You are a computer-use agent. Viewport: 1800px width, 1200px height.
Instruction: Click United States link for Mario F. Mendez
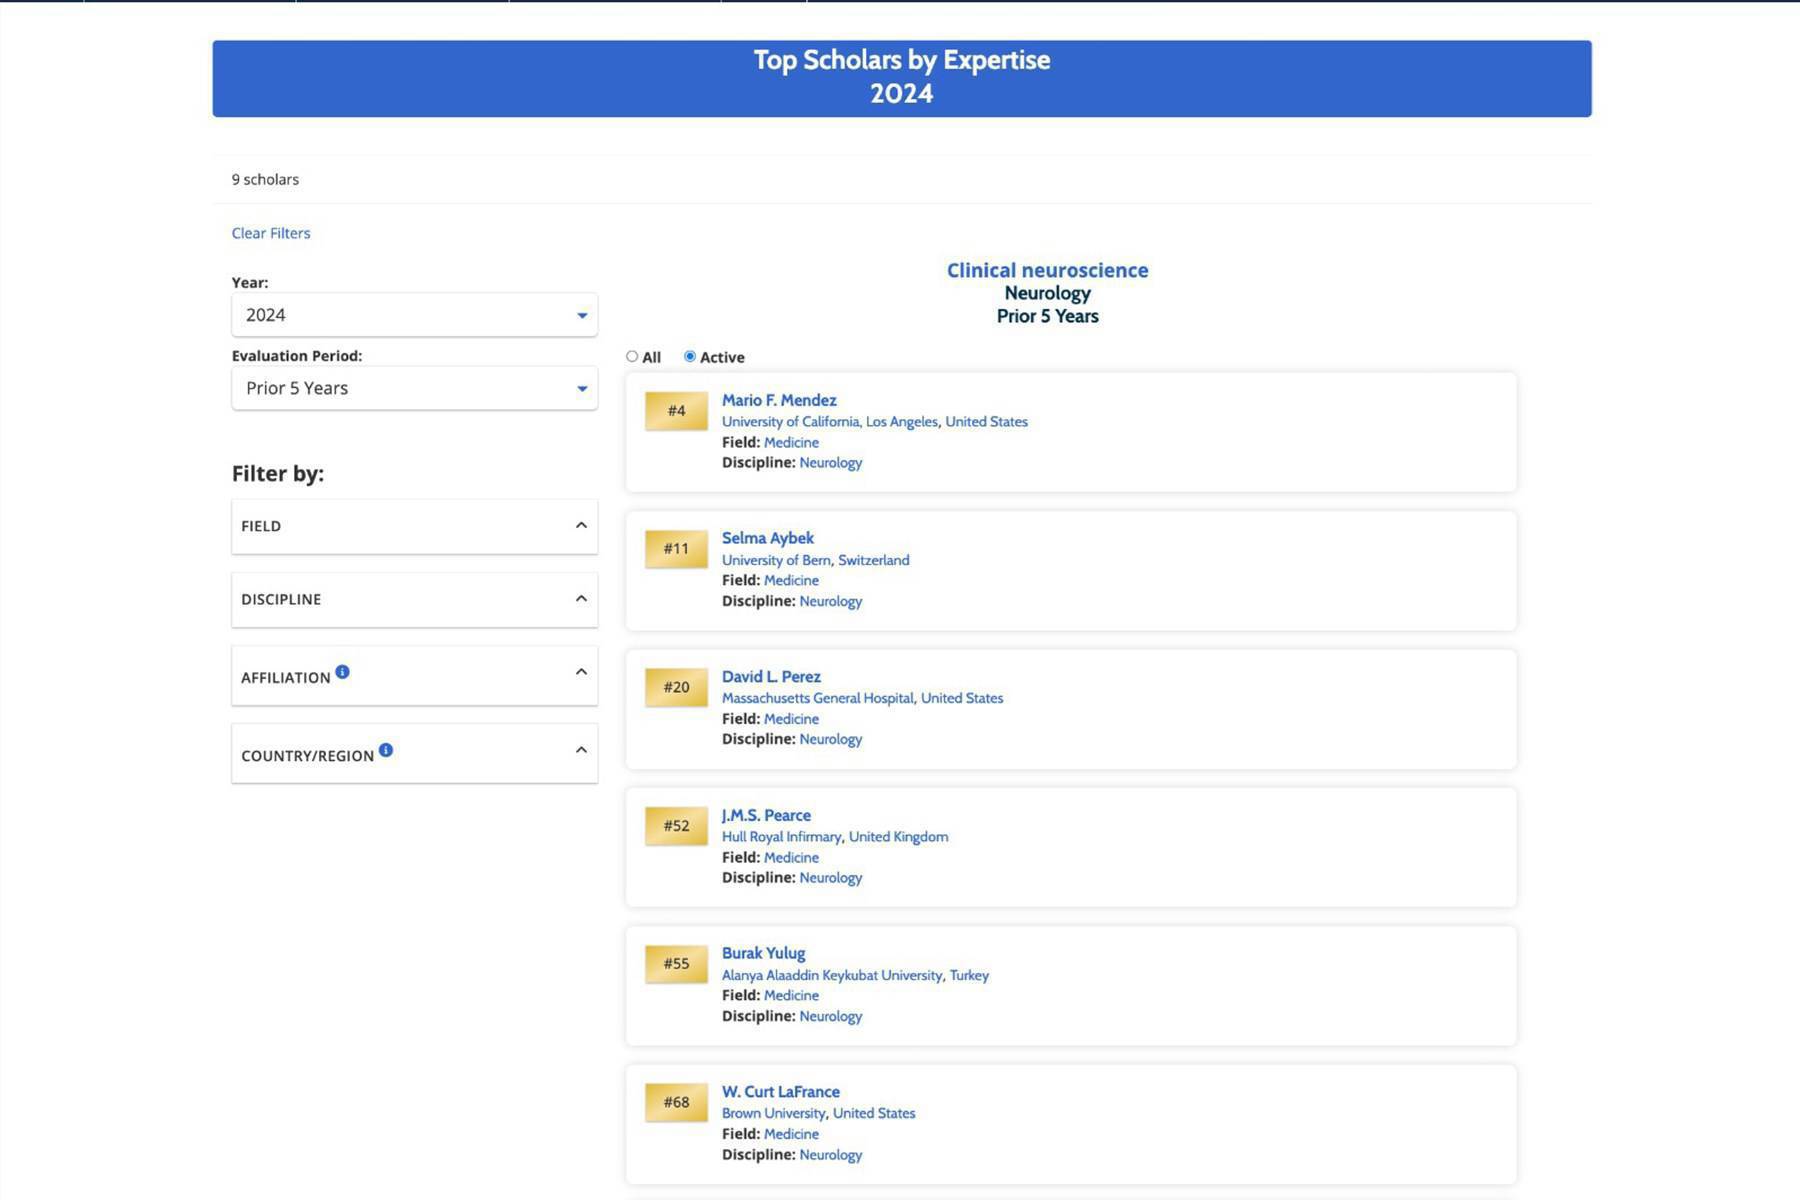986,422
